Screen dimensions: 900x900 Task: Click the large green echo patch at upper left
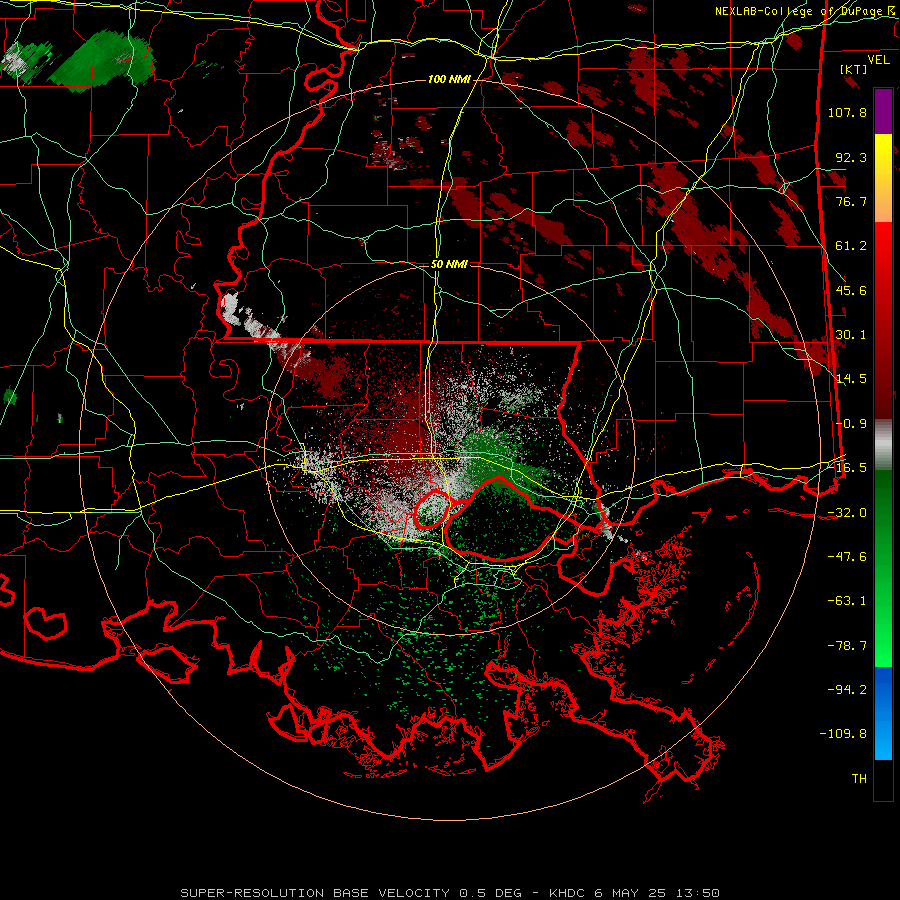102,61
